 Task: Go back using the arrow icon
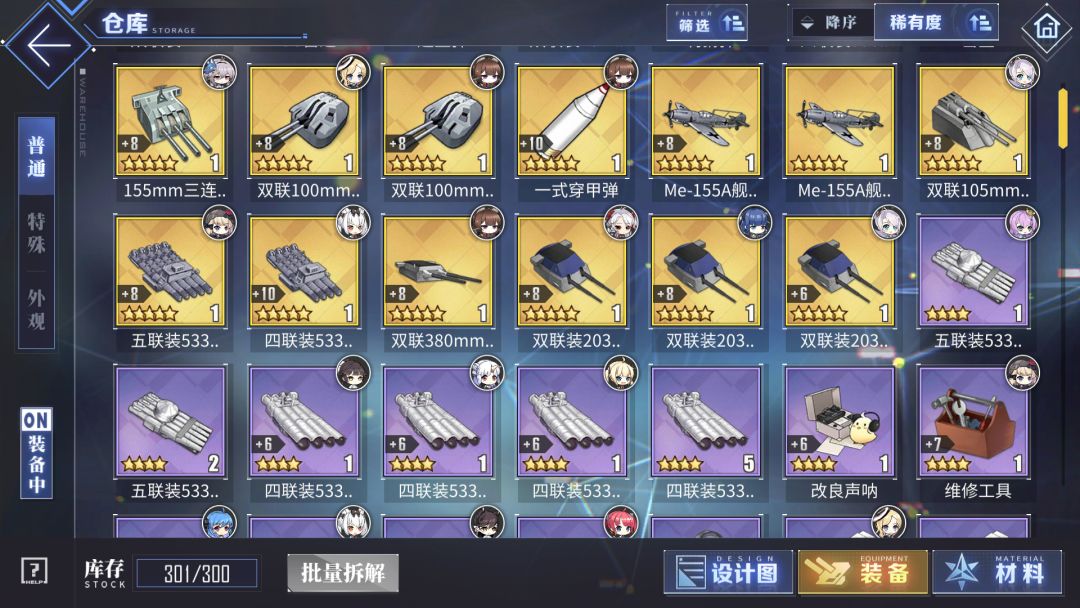[48, 45]
